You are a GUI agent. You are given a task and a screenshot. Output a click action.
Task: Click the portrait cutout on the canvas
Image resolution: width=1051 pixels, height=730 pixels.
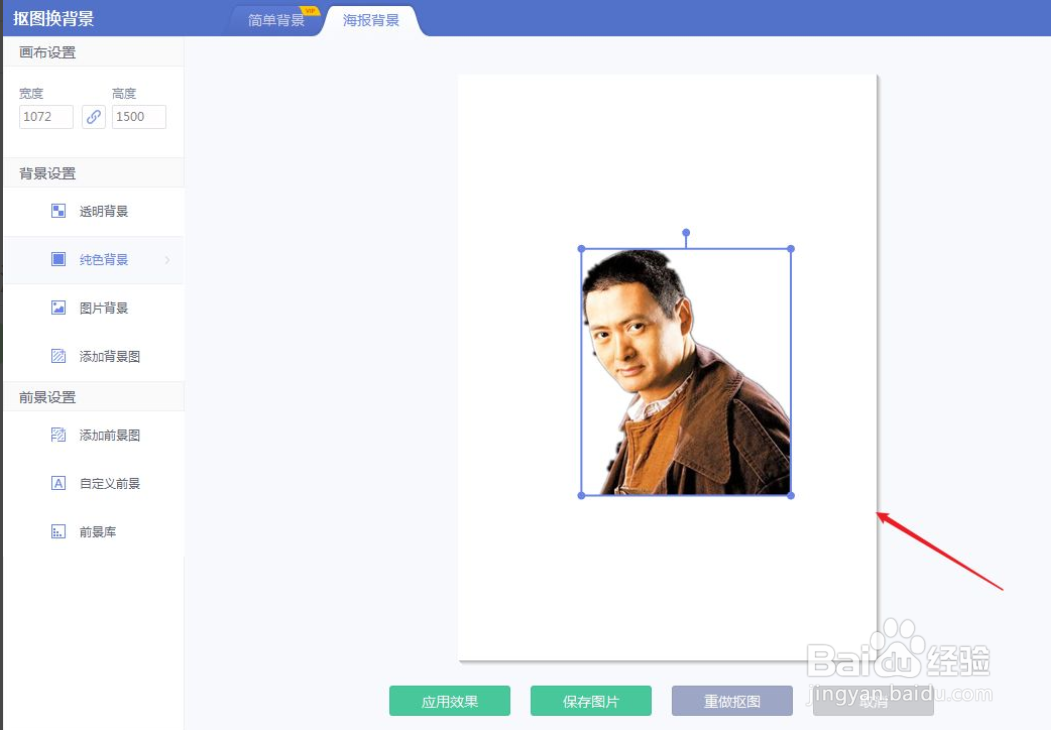(x=686, y=372)
